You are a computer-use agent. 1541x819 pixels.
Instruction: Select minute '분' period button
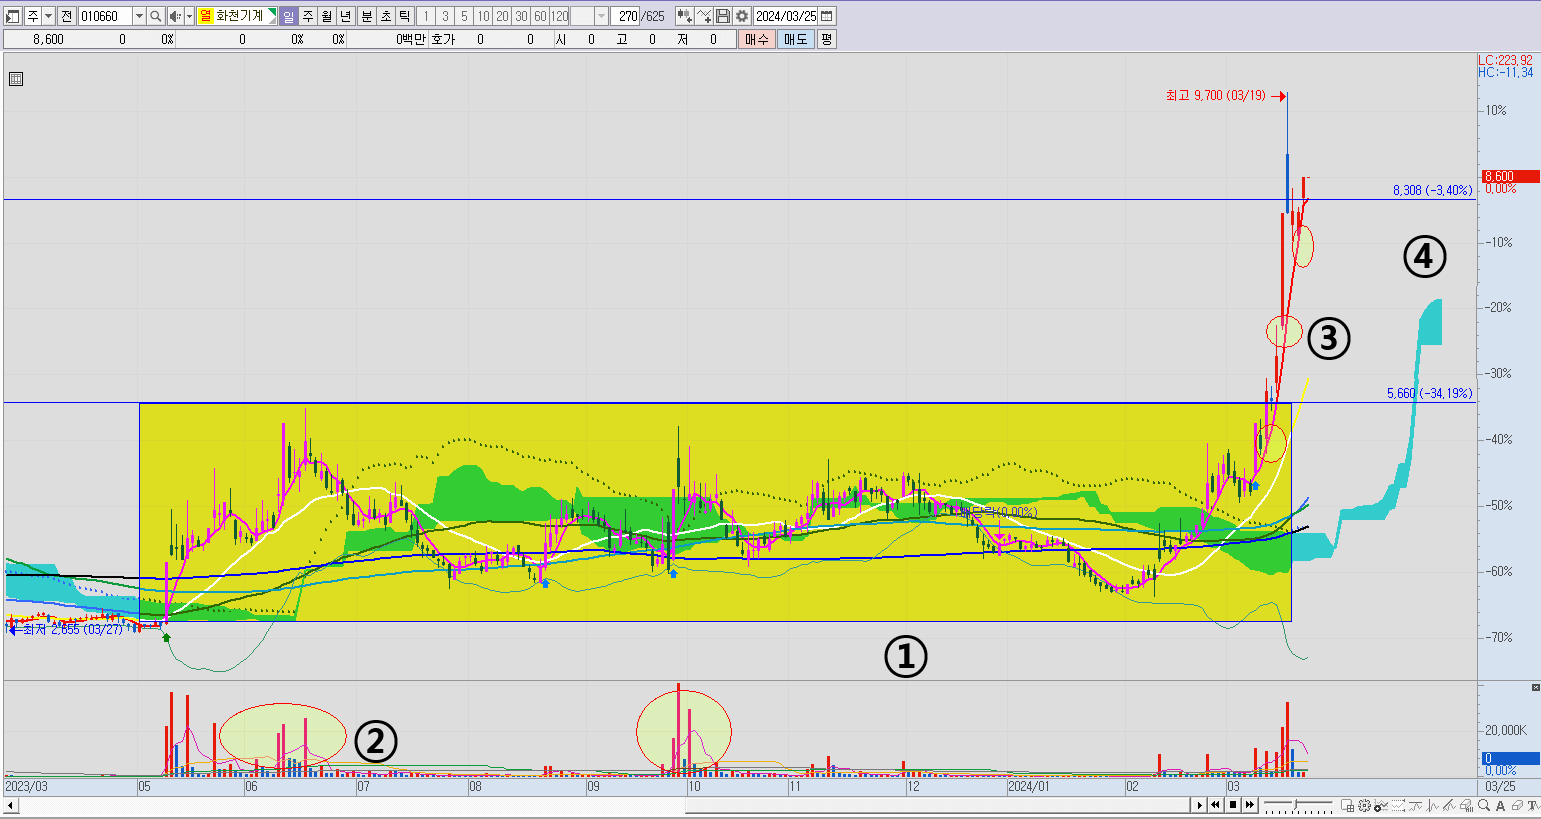367,16
